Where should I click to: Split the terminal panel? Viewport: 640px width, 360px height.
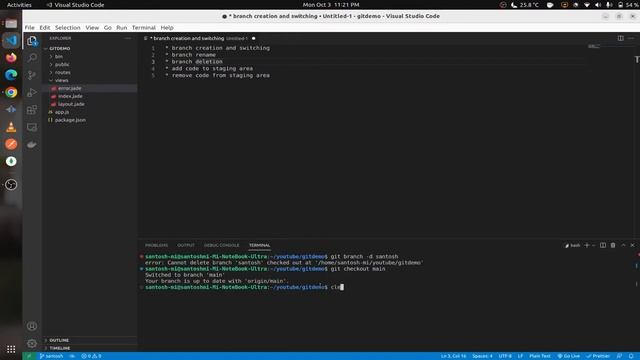point(603,245)
